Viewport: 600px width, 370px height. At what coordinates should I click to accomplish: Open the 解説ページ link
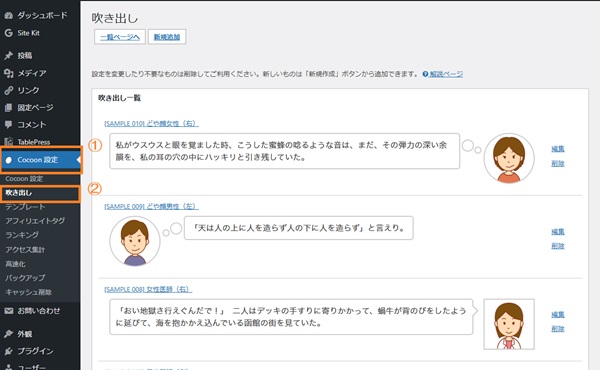pyautogui.click(x=446, y=74)
